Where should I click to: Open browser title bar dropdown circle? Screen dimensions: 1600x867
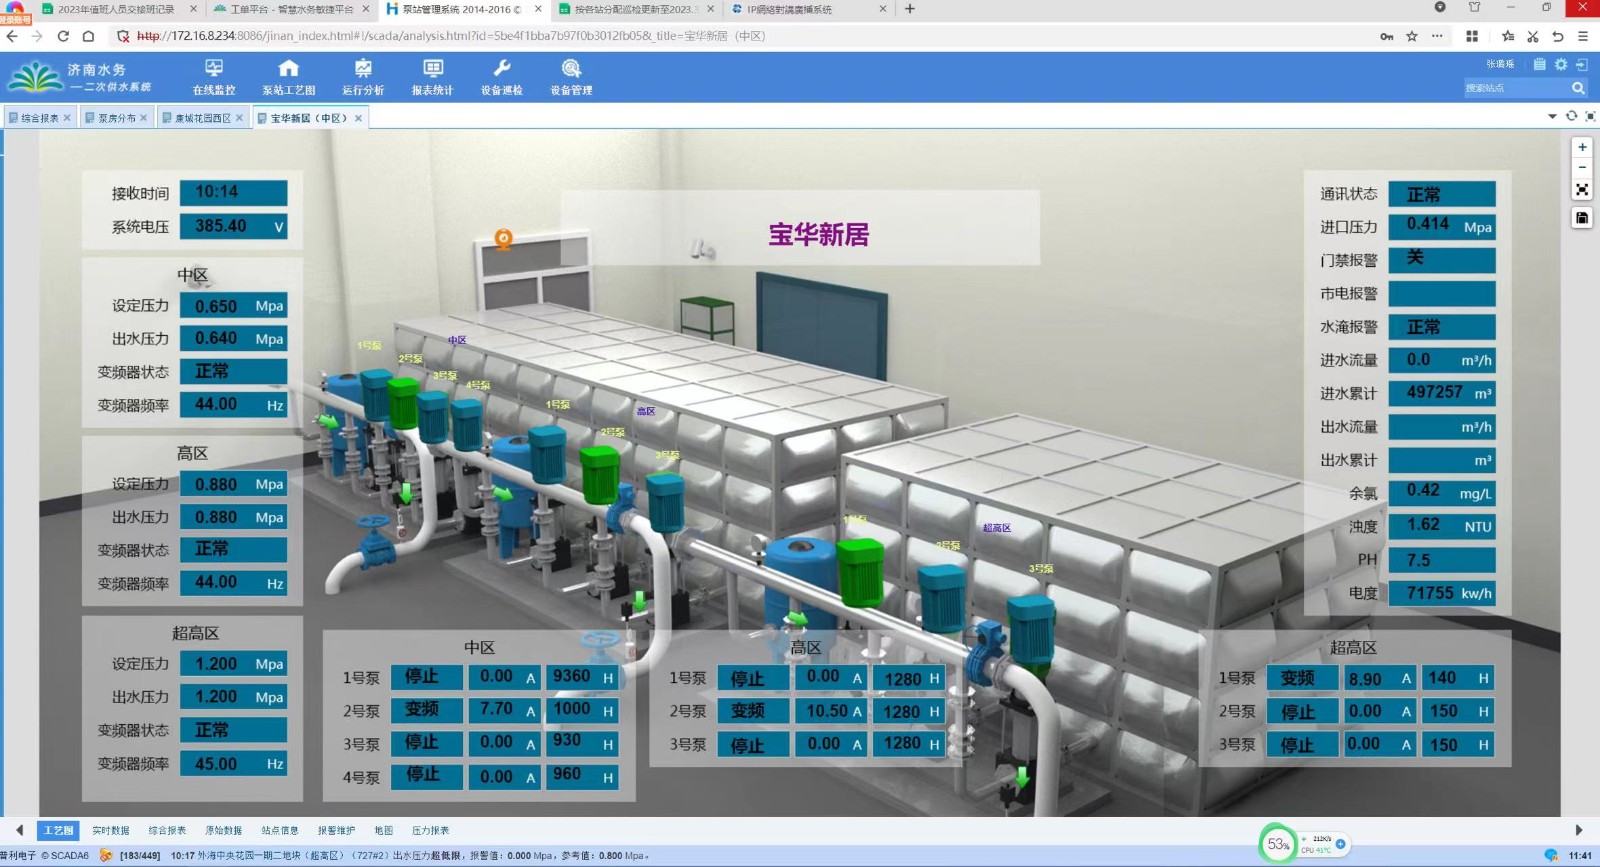point(1440,7)
